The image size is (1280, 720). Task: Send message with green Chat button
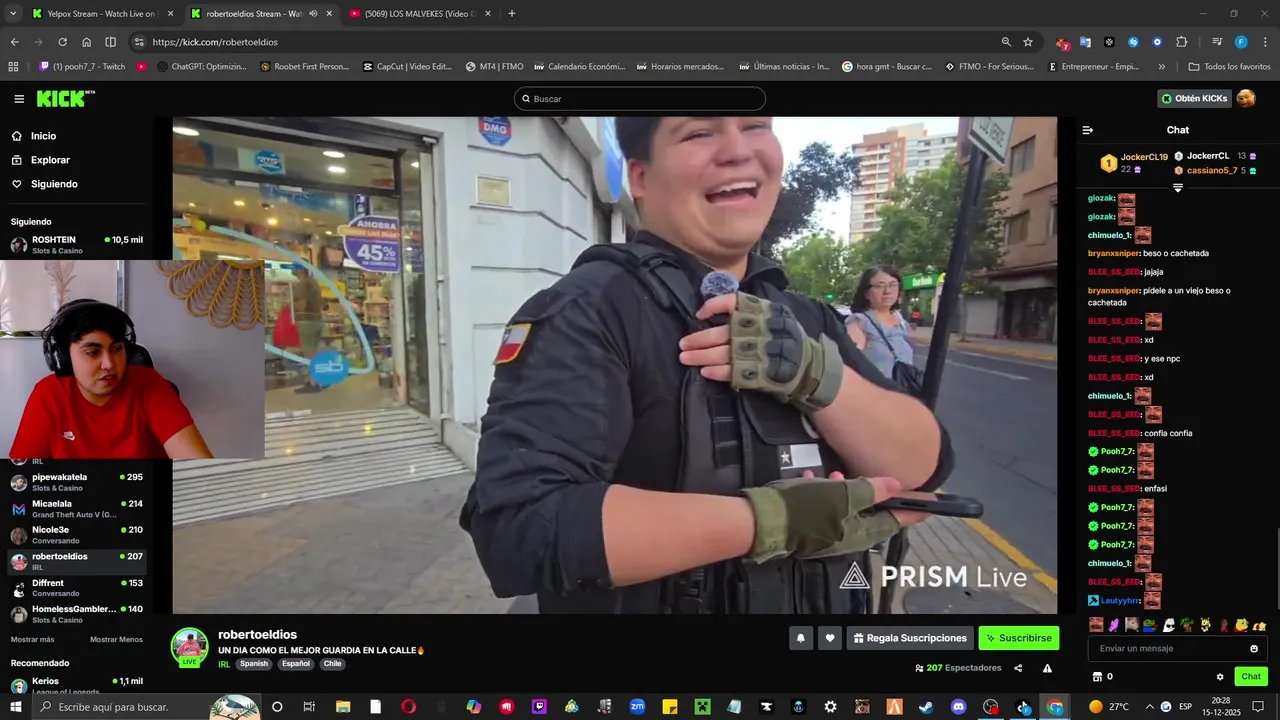[1251, 677]
